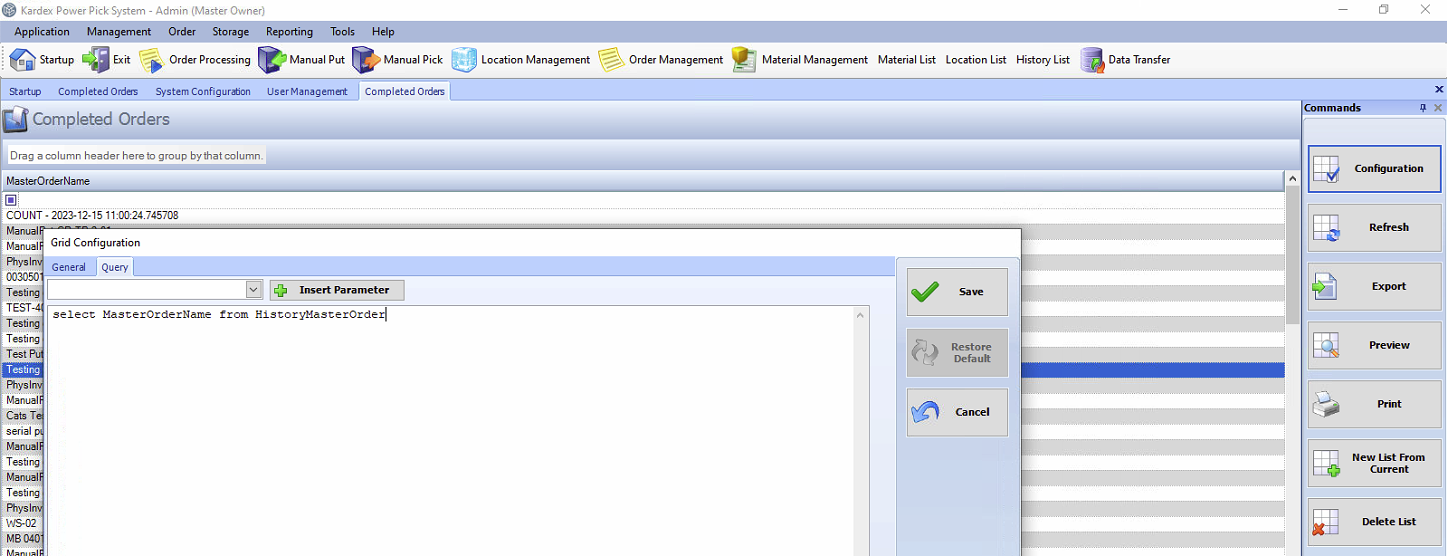The image size is (1447, 556).
Task: Select the first Completed Orders tab
Action: click(x=98, y=91)
